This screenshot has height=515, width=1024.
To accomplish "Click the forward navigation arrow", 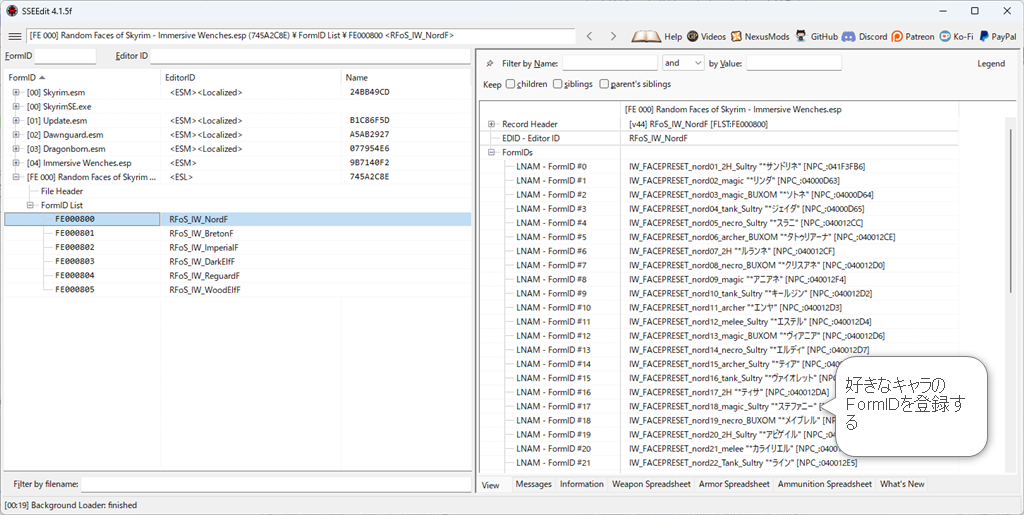I will (x=614, y=36).
